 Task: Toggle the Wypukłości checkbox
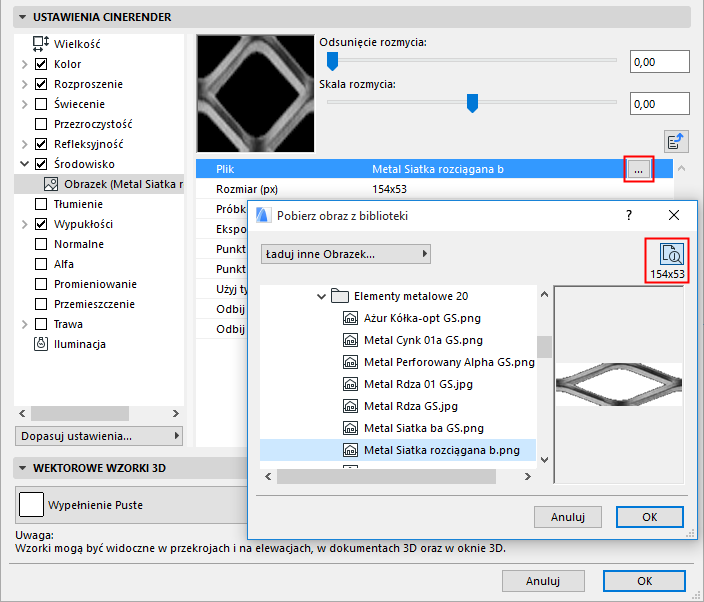coord(41,224)
